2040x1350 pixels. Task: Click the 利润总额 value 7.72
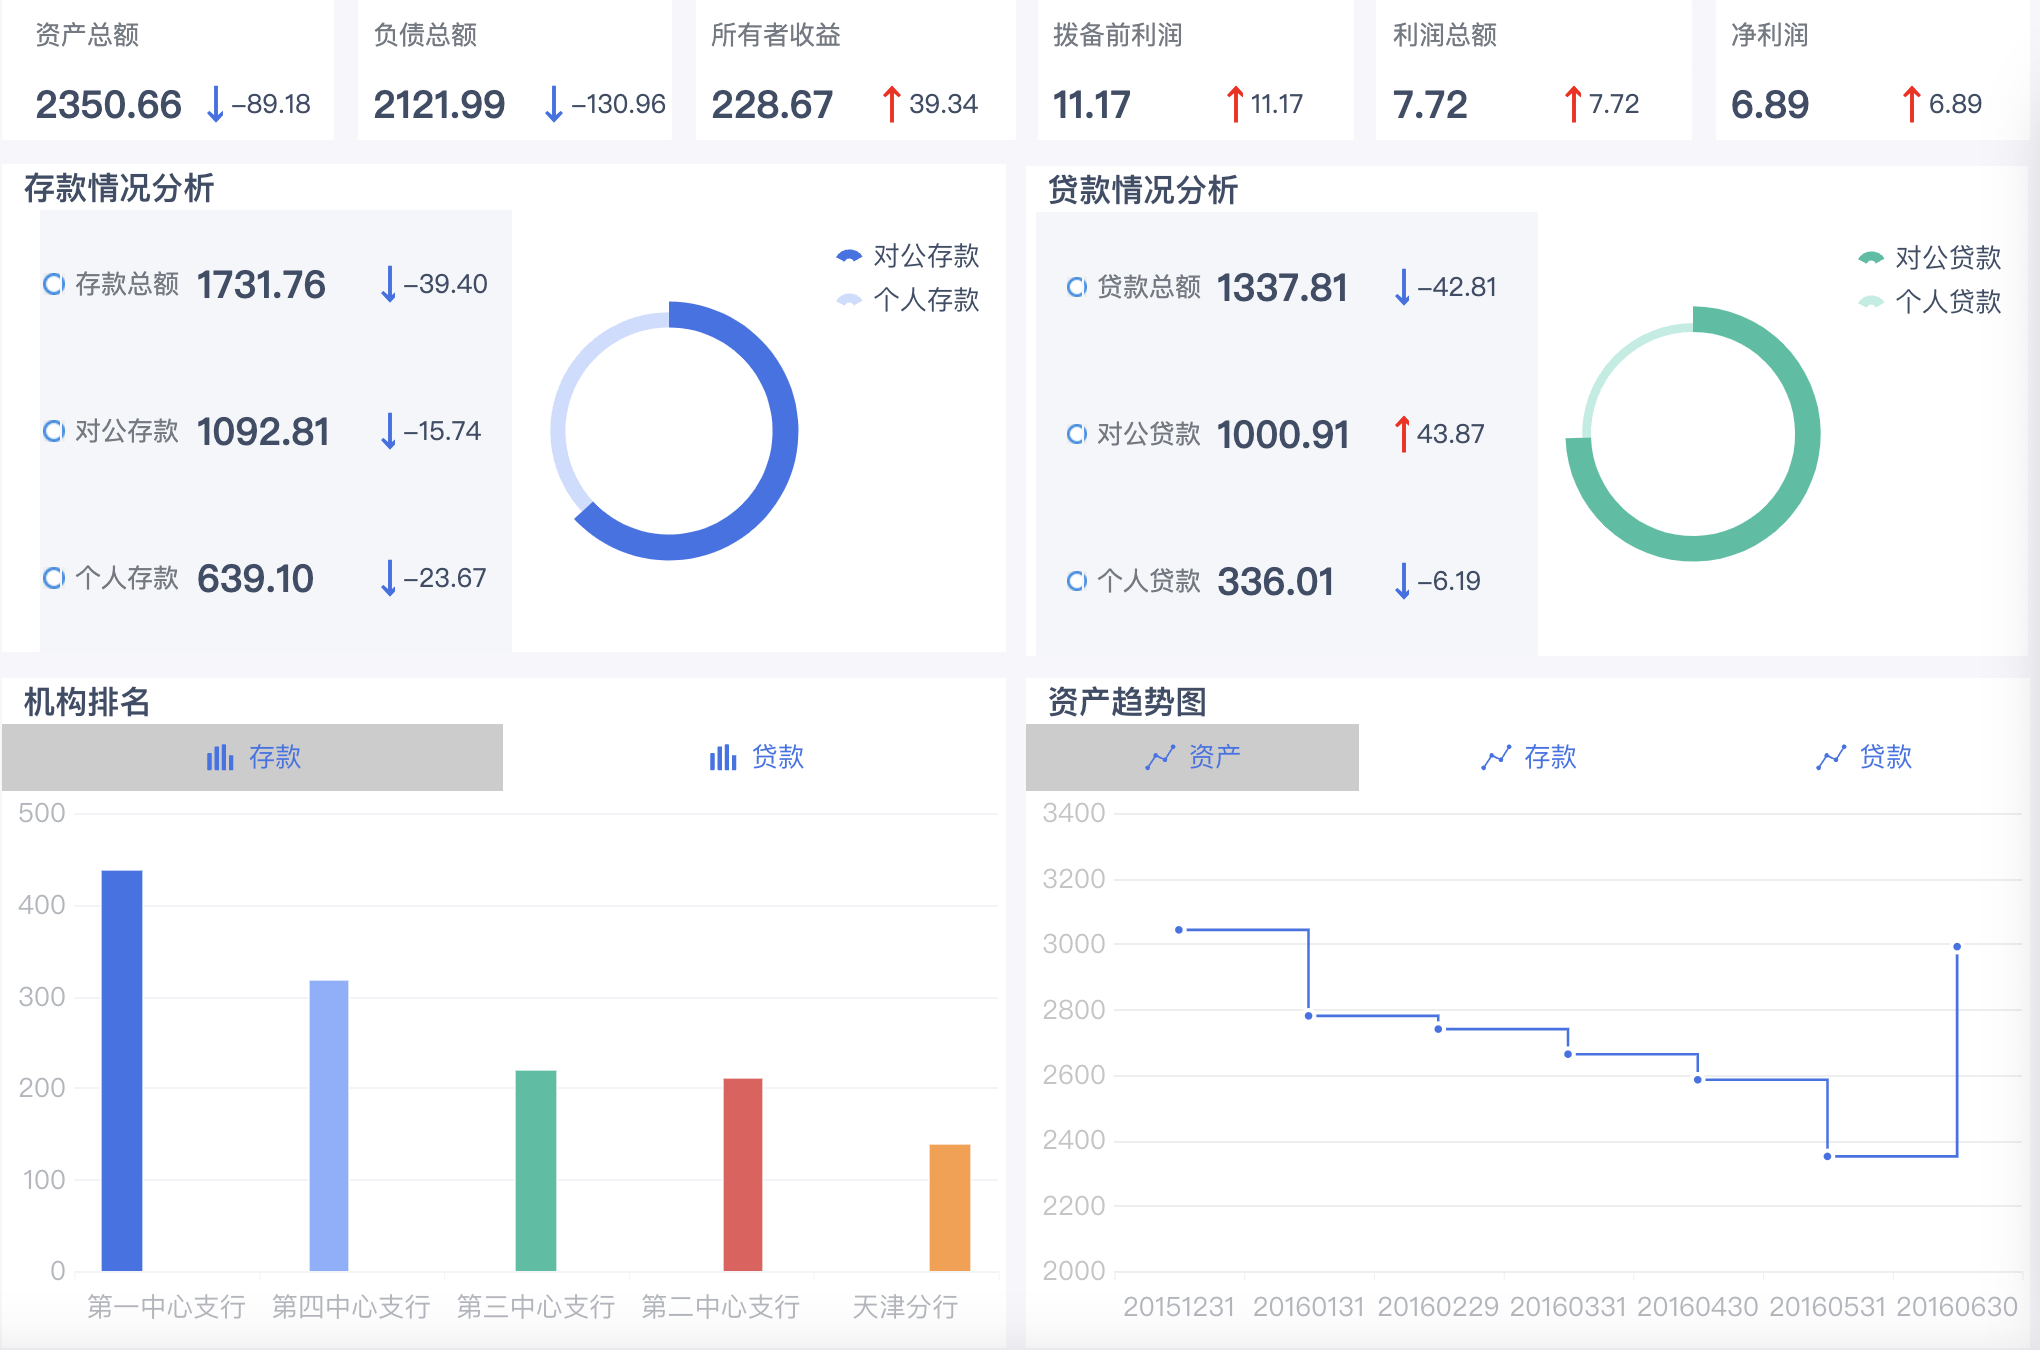point(1430,104)
